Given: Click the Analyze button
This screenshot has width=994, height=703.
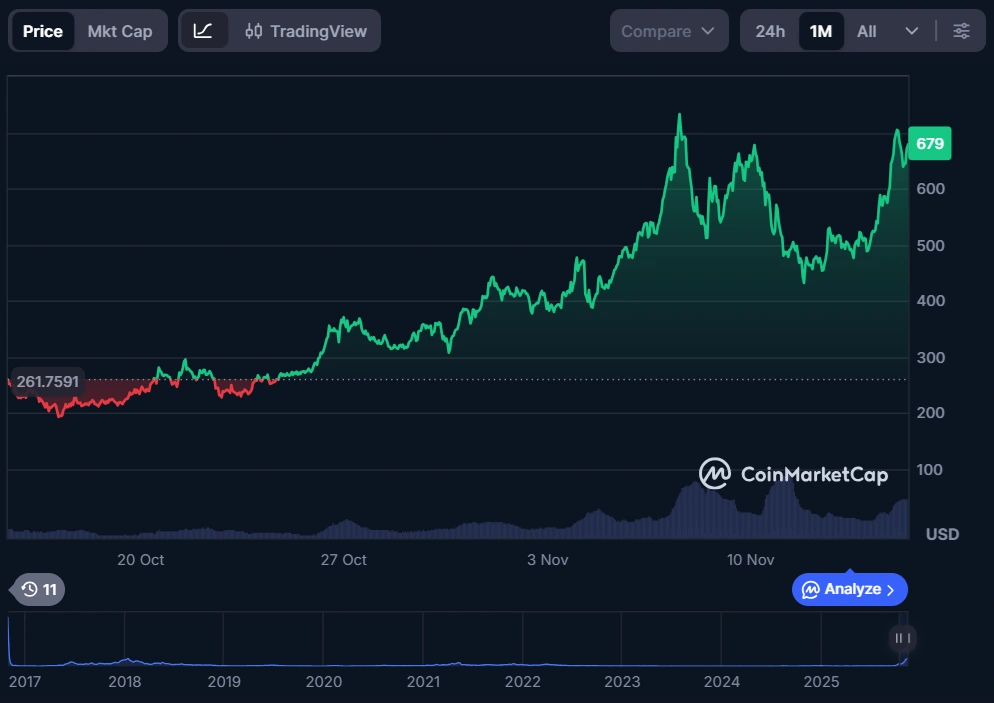Looking at the screenshot, I should point(849,589).
